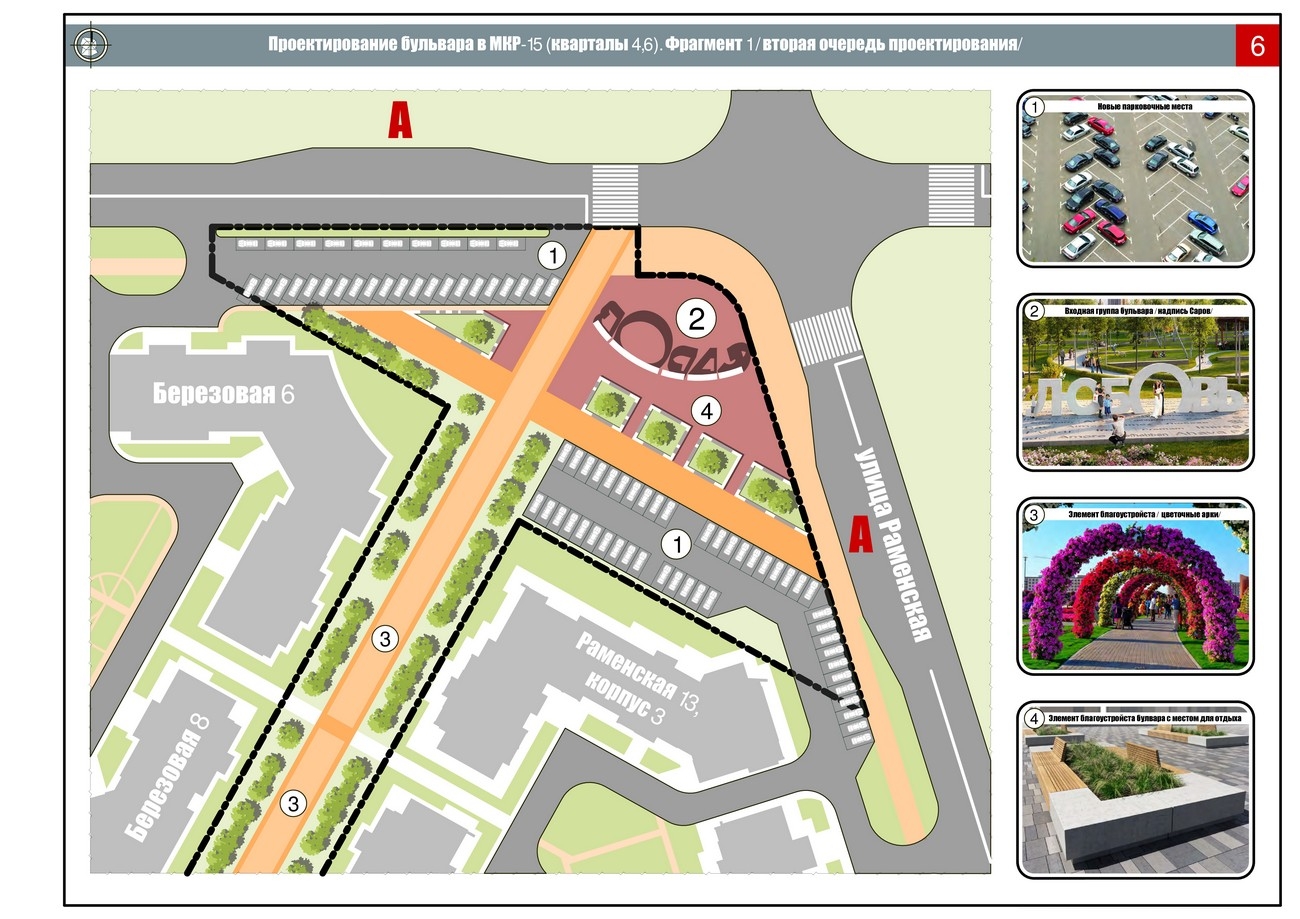The image size is (1300, 919).
Task: Click the 'улица Раменская' street label
Action: [x=893, y=543]
